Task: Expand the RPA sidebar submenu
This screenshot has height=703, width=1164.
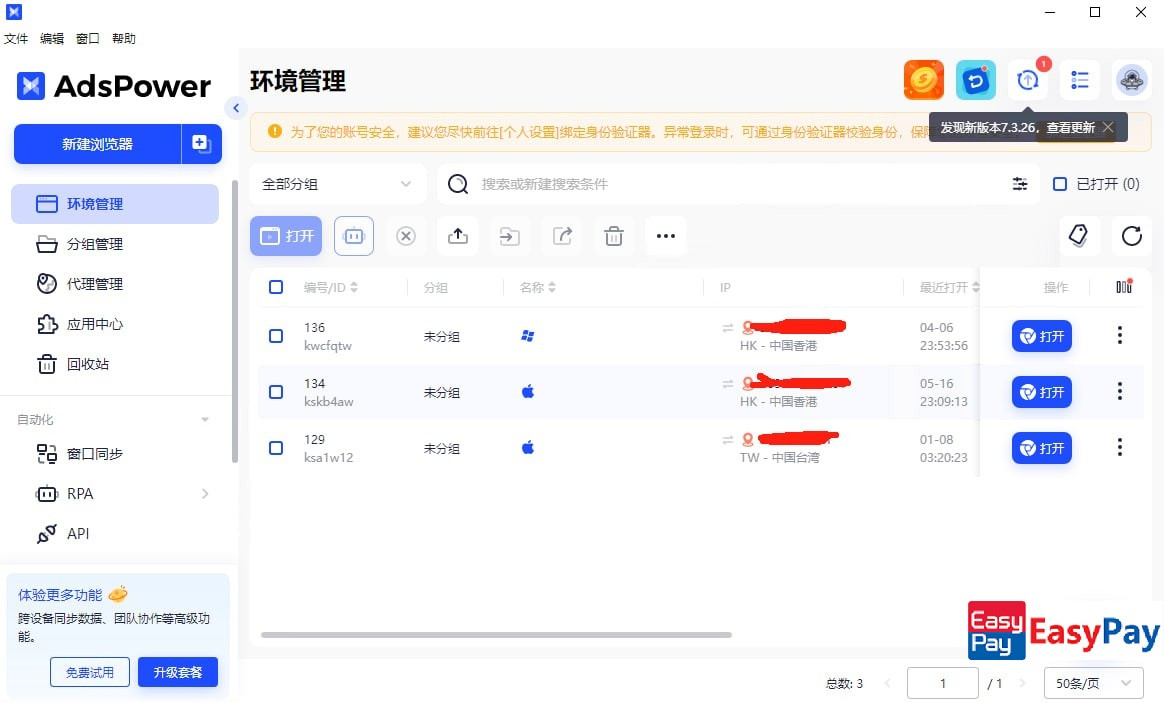Action: [205, 494]
